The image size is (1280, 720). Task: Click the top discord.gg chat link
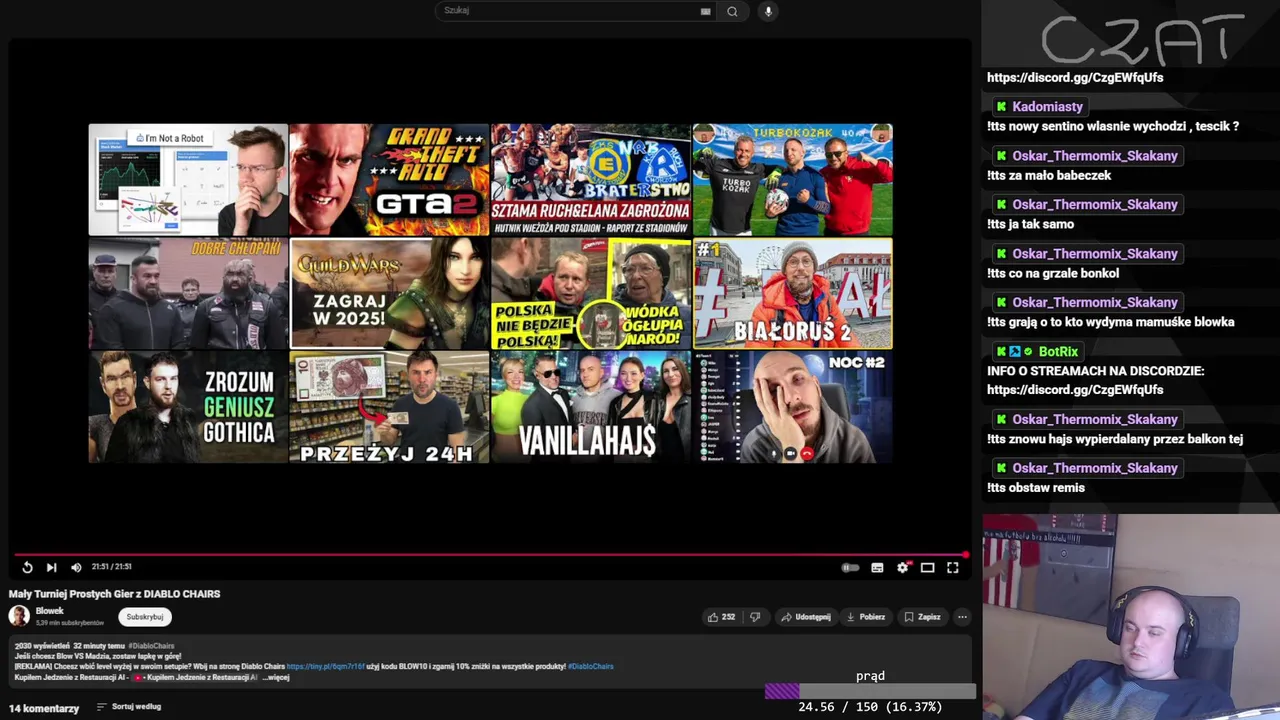coord(1075,77)
